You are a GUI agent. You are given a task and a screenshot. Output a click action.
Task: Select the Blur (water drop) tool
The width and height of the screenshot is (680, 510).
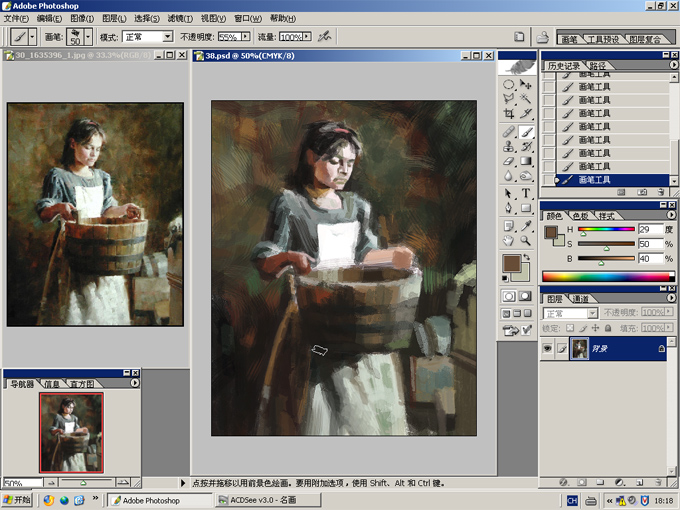[509, 176]
